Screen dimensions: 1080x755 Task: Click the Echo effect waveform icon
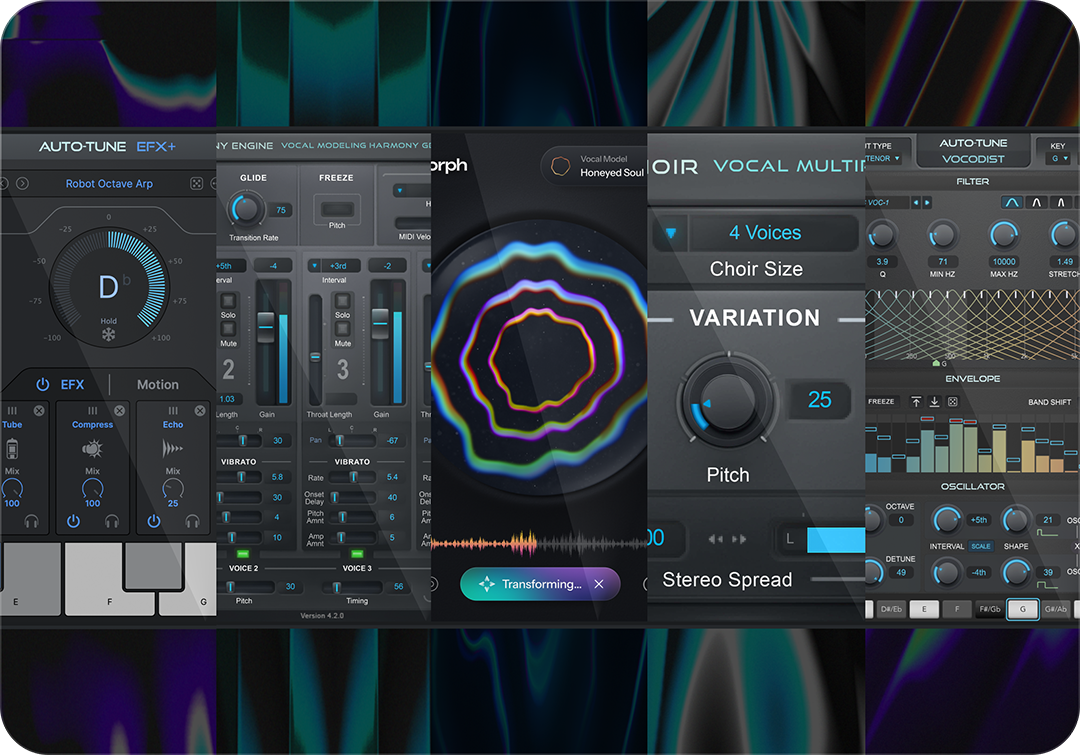click(172, 449)
